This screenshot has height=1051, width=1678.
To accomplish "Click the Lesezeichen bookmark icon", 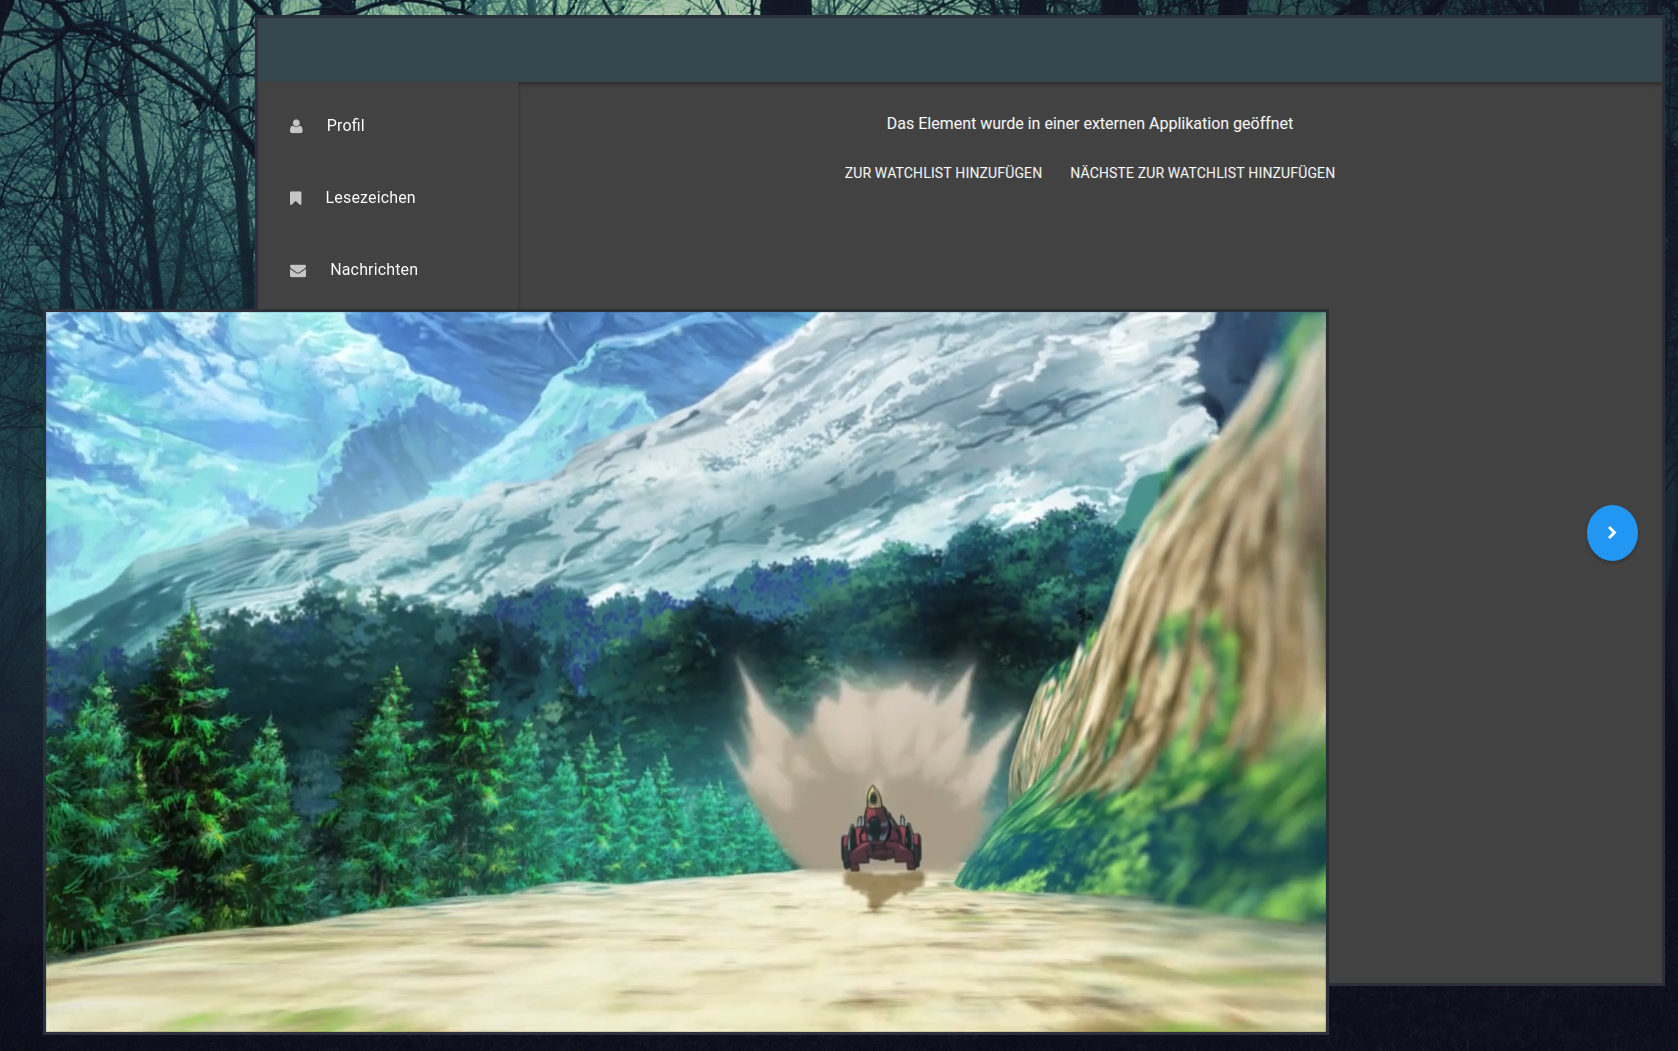I will click(x=296, y=198).
